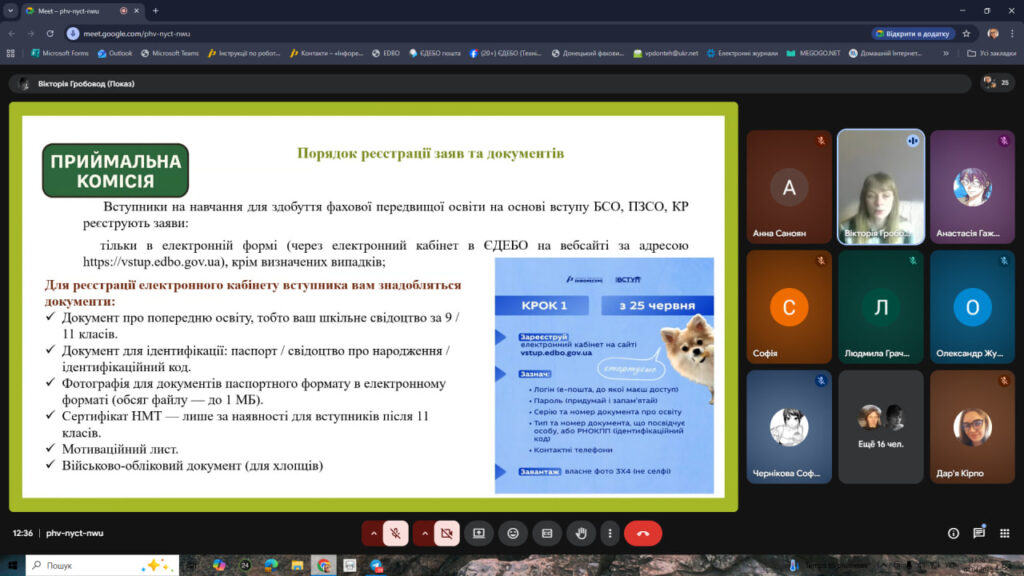
Task: Open the three-dot more options menu
Action: coord(609,534)
